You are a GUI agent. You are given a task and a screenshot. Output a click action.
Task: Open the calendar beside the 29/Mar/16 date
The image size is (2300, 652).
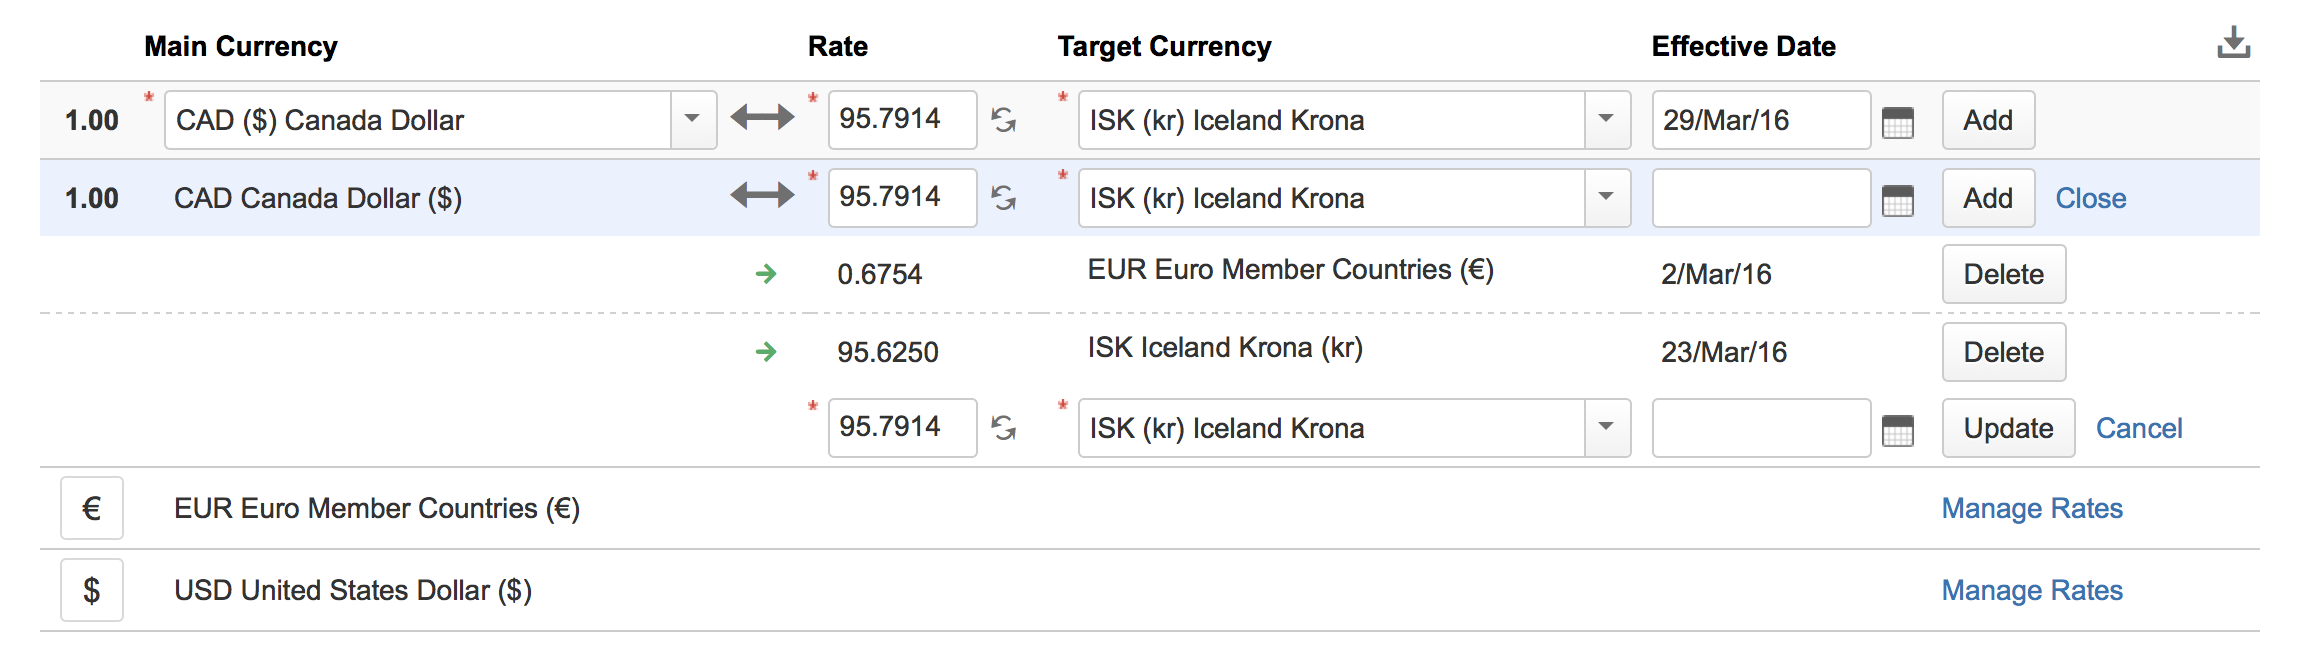(x=1897, y=122)
